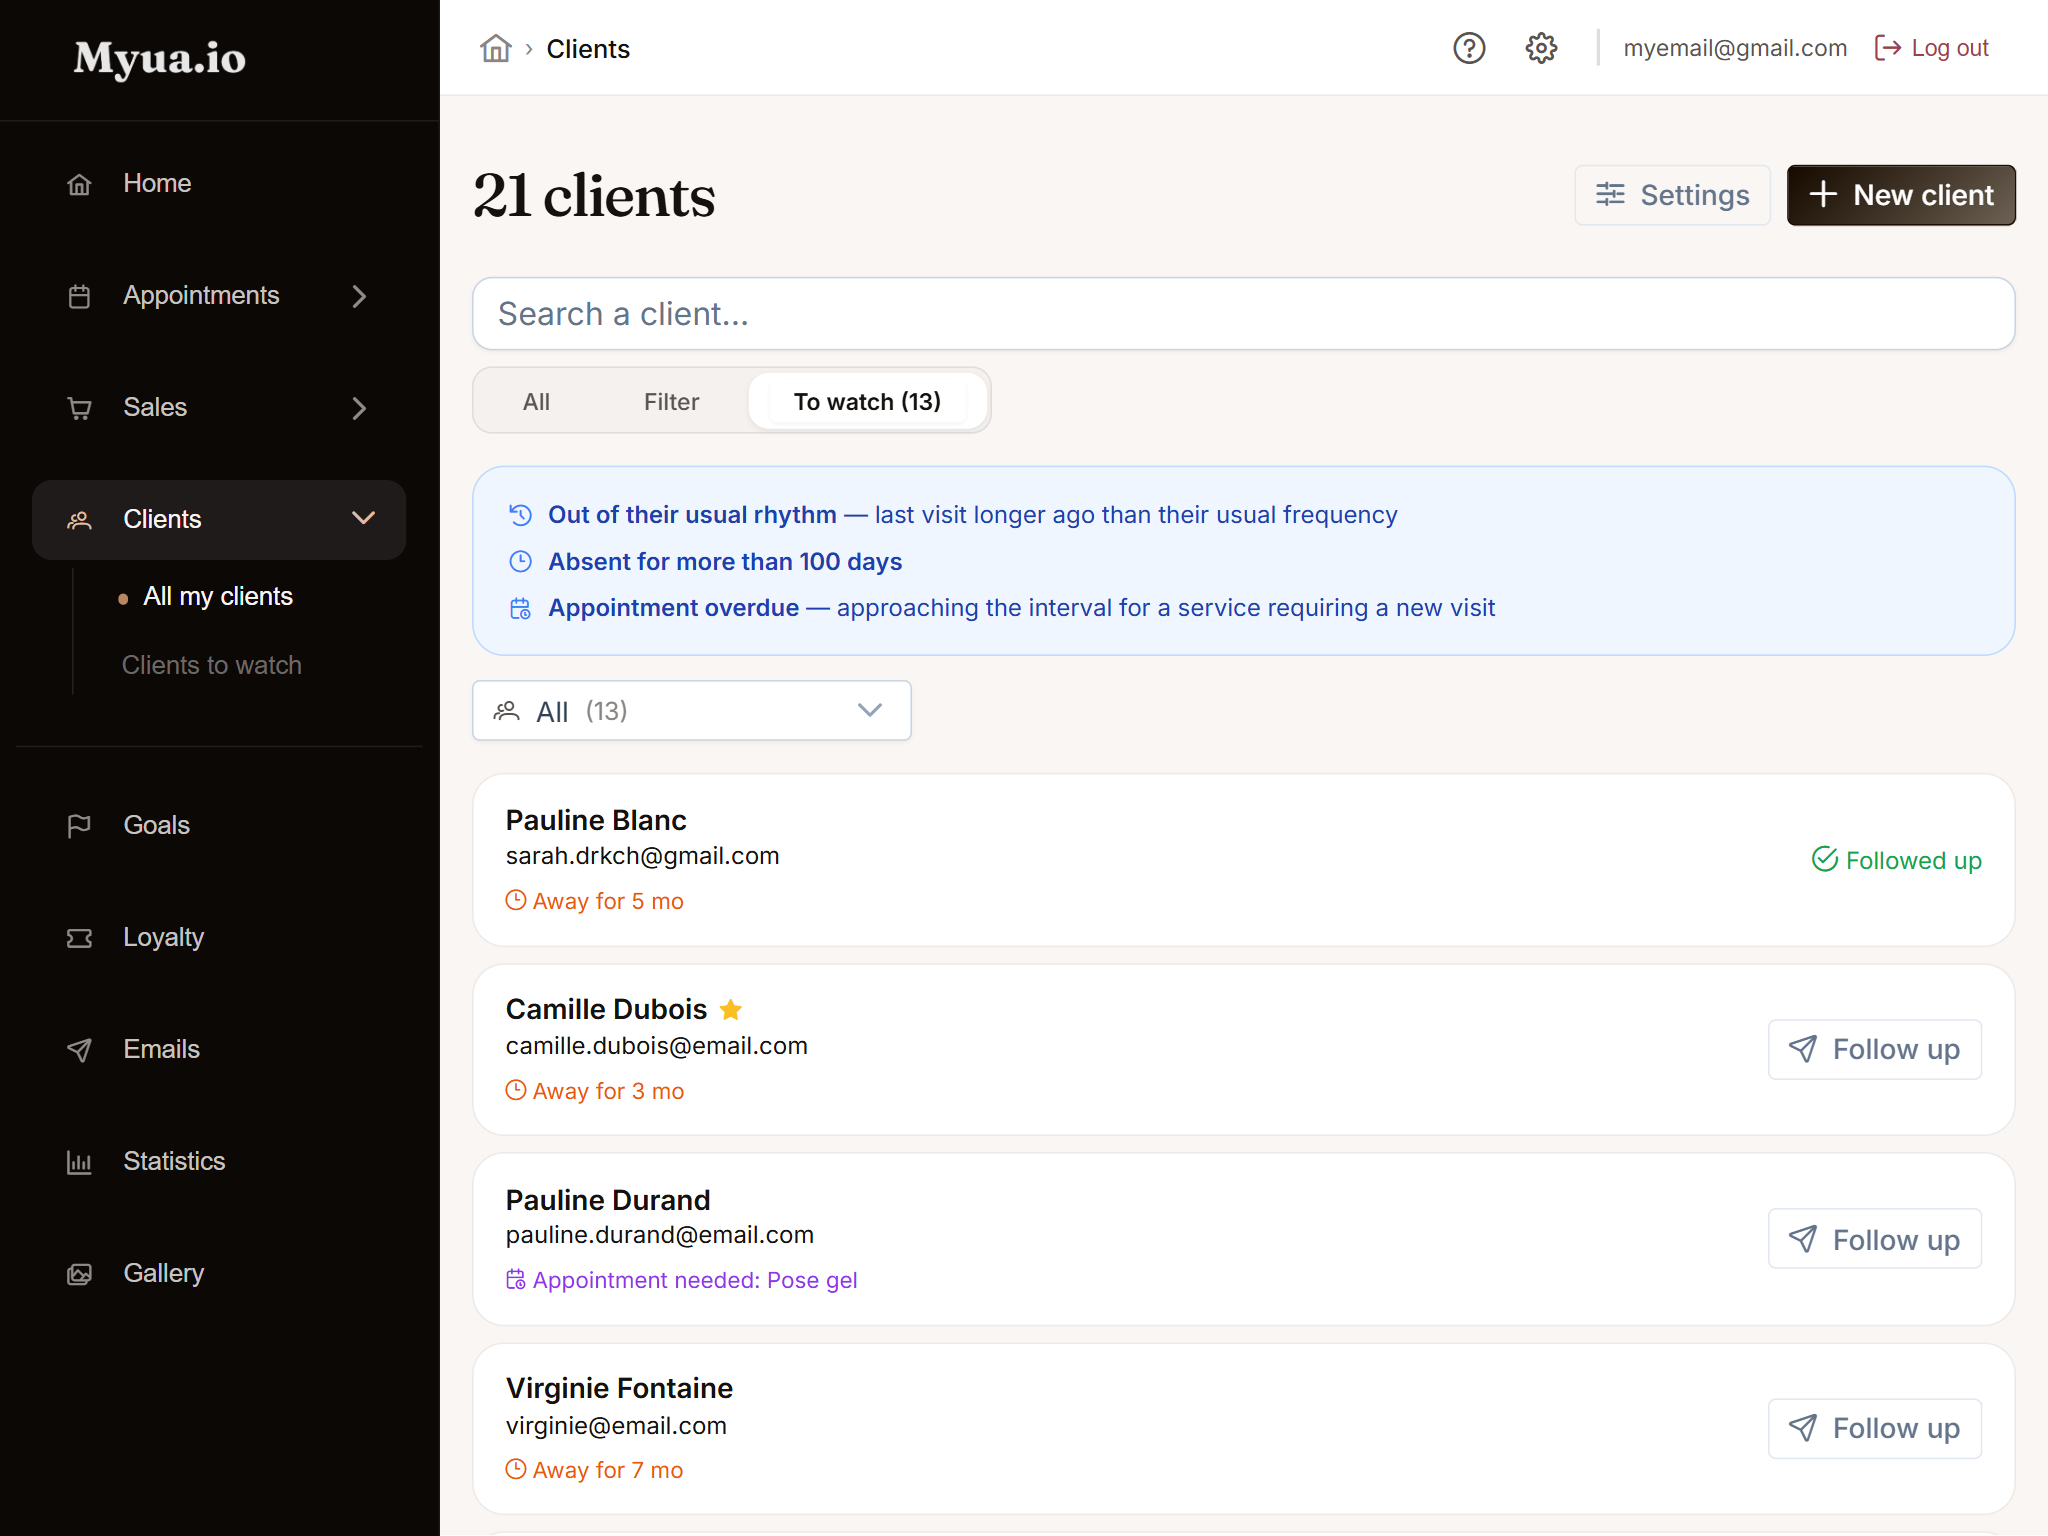The height and width of the screenshot is (1536, 2048).
Task: Click Away for 3 mo label
Action: pos(595,1091)
